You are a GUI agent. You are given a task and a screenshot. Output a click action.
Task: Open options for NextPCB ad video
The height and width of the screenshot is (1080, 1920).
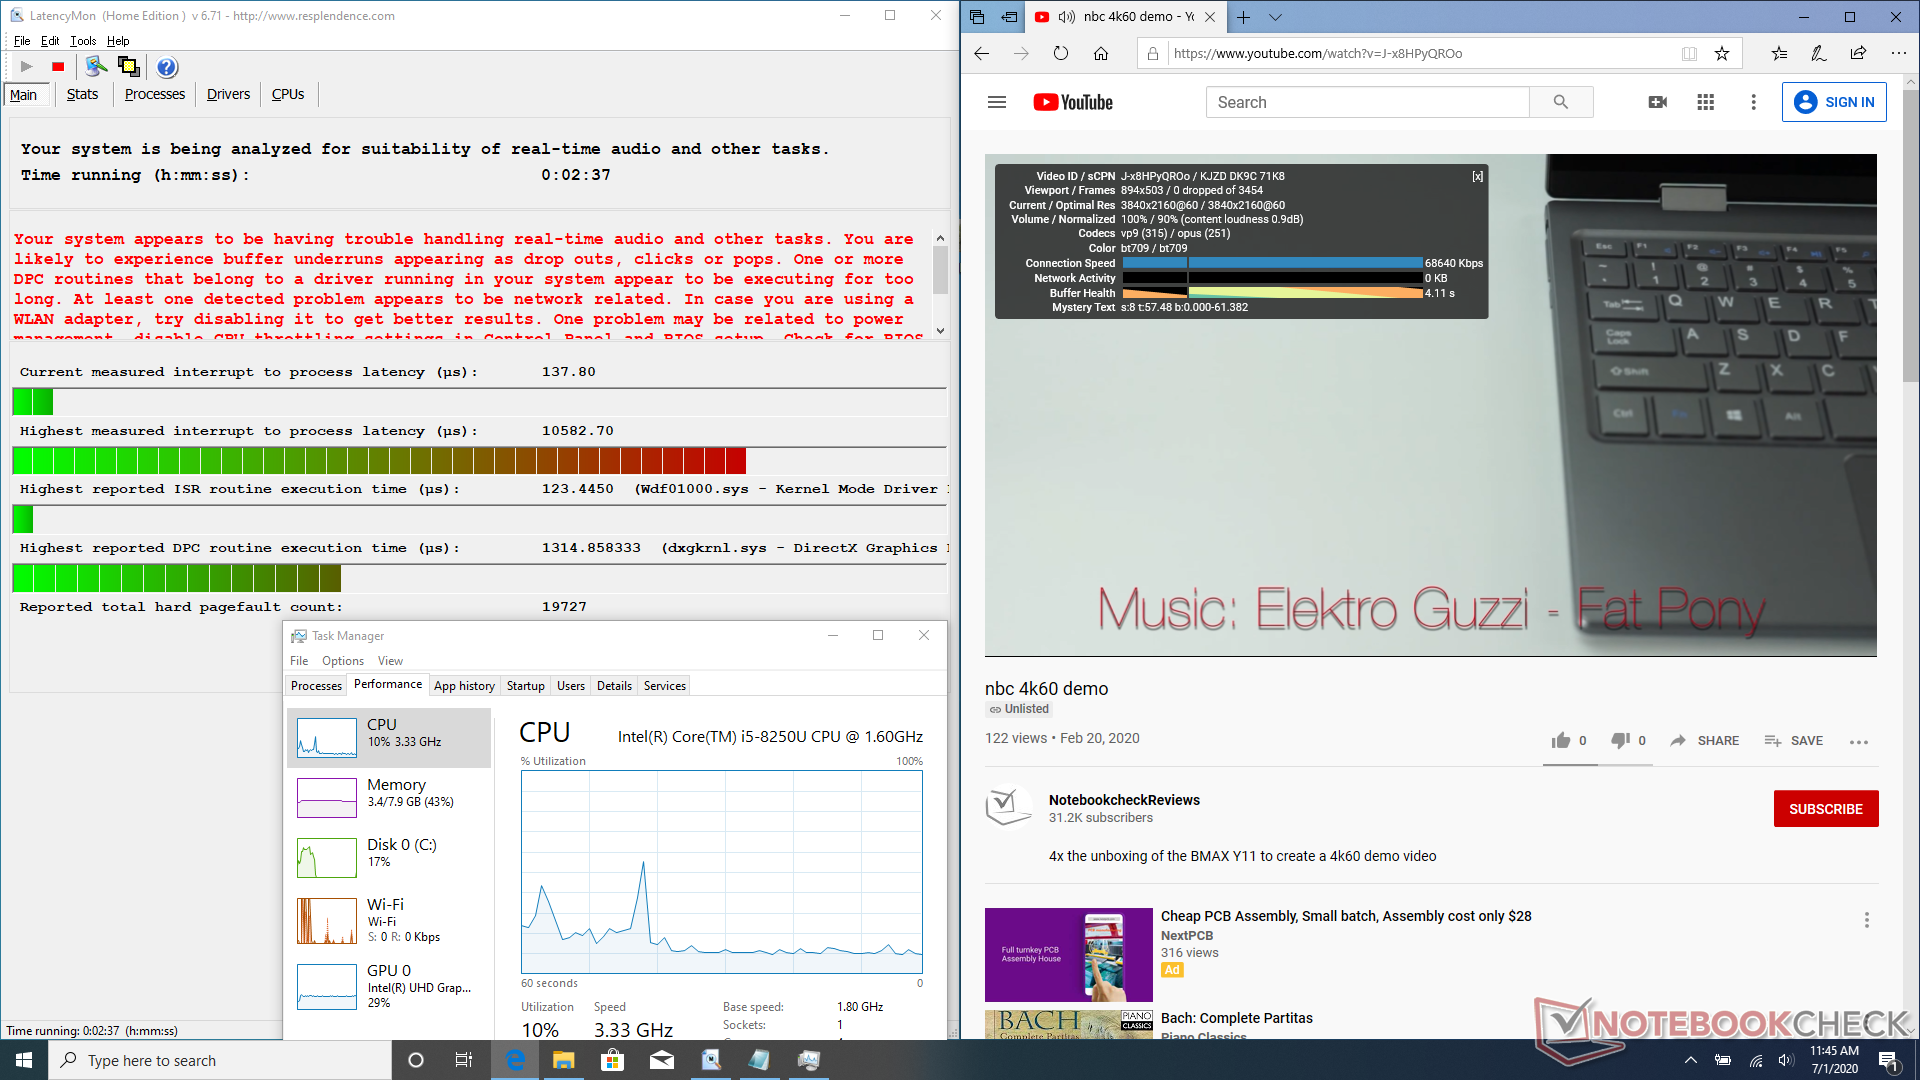tap(1866, 920)
